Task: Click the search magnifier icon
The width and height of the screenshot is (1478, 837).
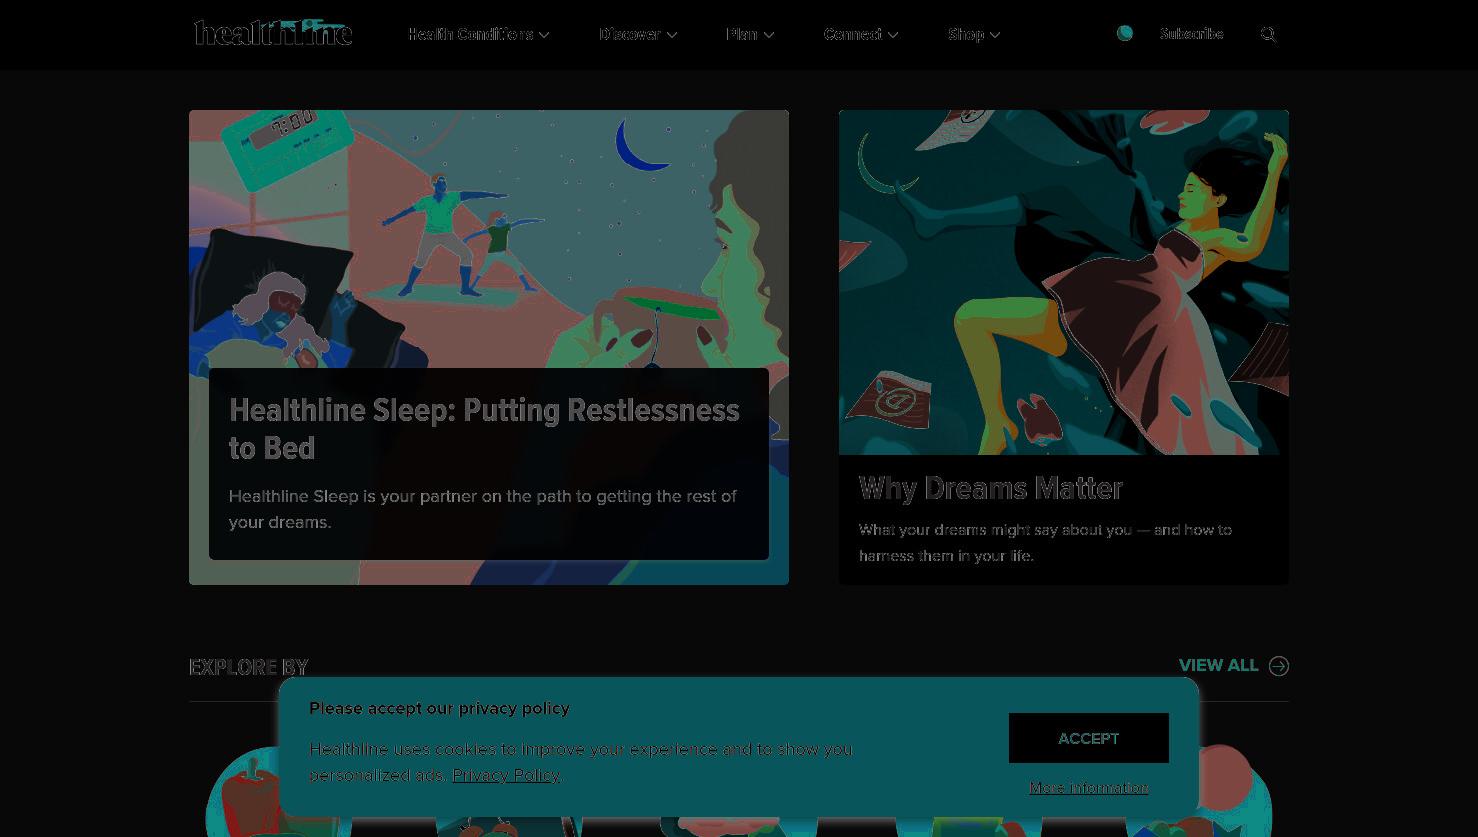Action: click(1269, 35)
